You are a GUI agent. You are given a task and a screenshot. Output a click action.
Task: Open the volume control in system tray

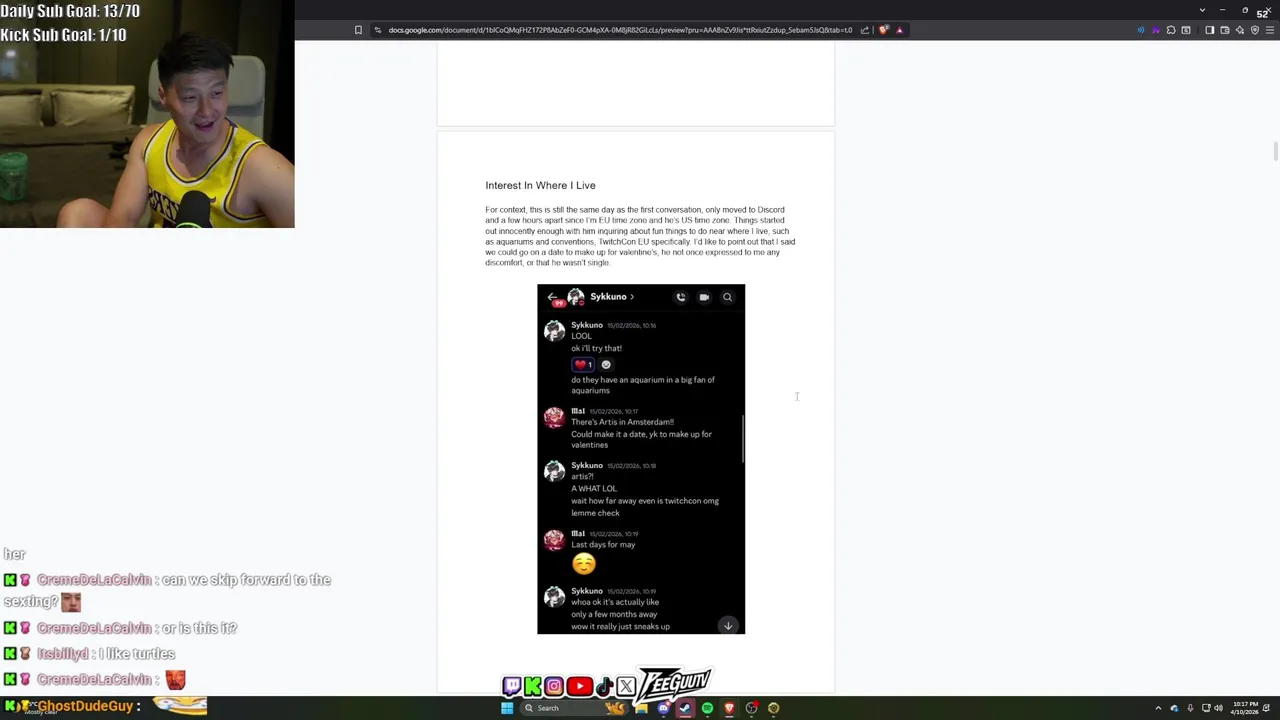pyautogui.click(x=1219, y=708)
